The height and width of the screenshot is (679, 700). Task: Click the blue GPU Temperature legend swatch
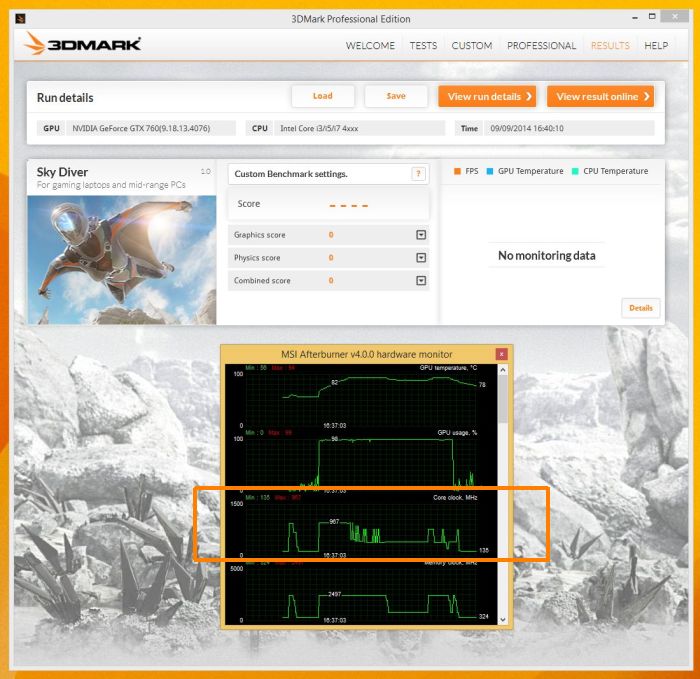(489, 171)
